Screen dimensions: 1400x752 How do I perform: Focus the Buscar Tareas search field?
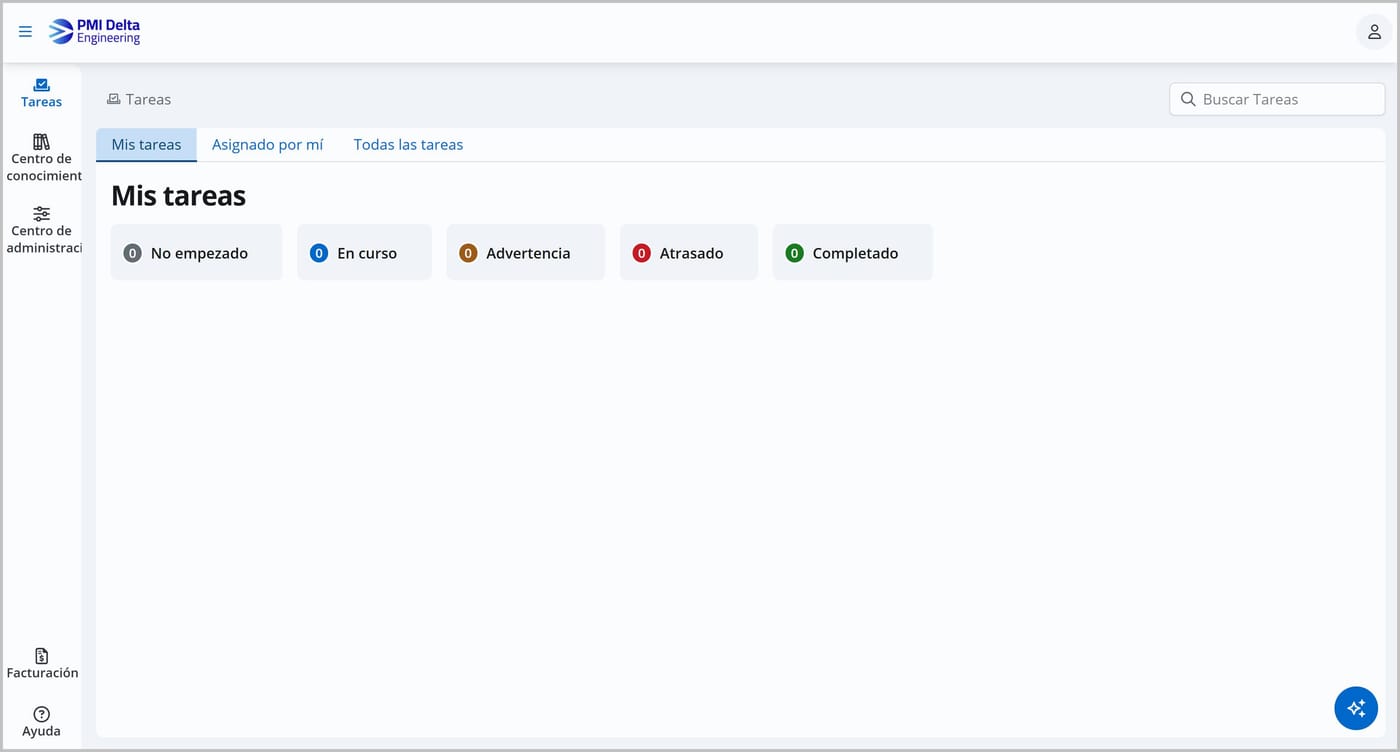point(1277,99)
